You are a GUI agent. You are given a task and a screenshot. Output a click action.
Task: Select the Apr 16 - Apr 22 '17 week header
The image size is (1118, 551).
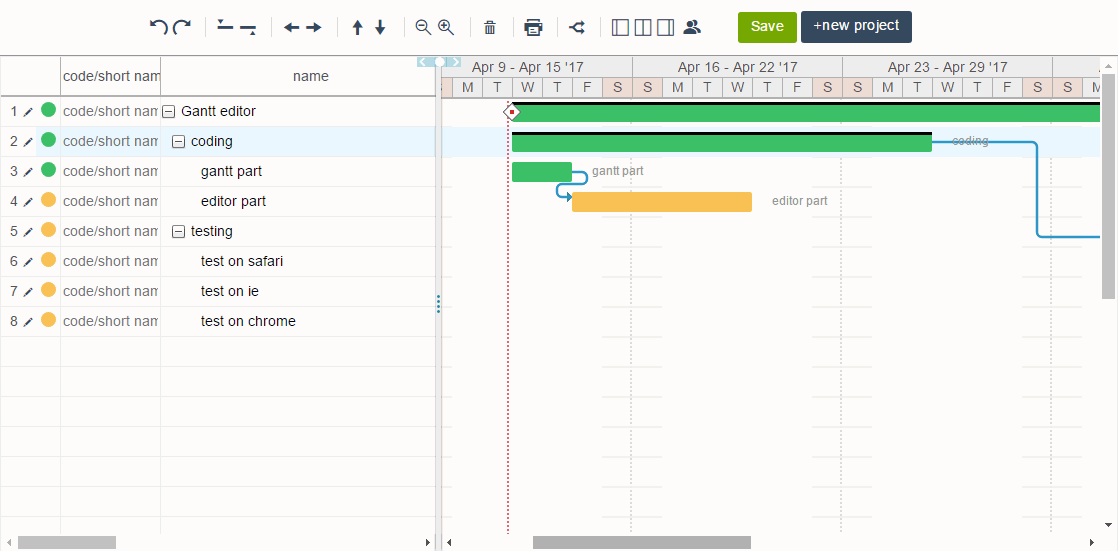pos(737,68)
